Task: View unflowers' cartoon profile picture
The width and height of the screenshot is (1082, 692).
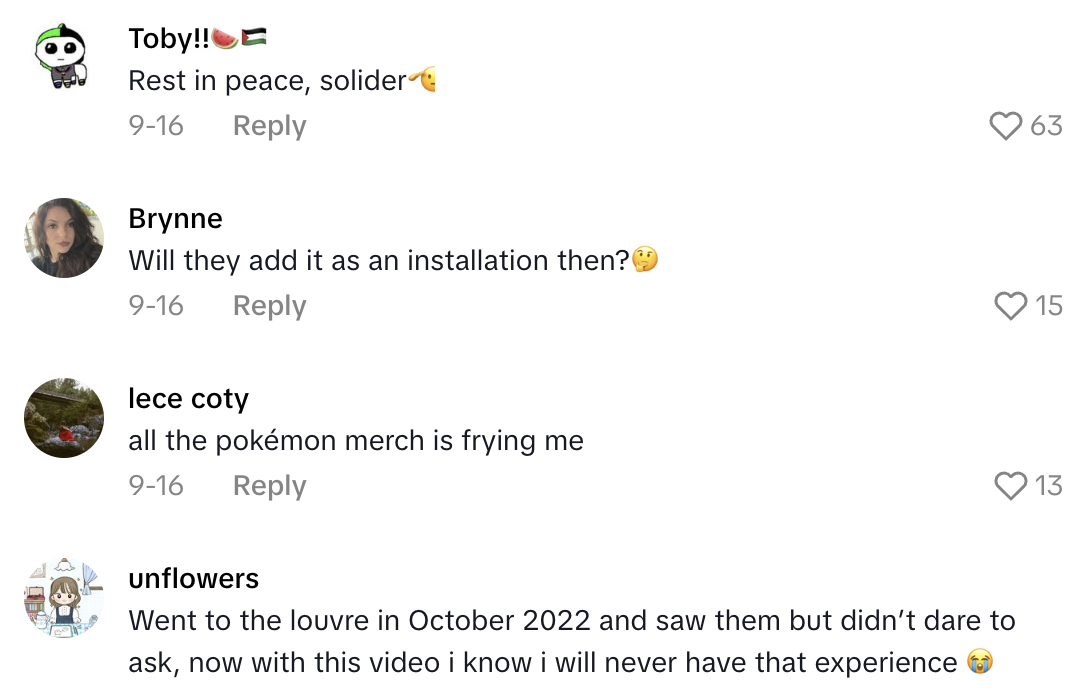Action: coord(63,598)
